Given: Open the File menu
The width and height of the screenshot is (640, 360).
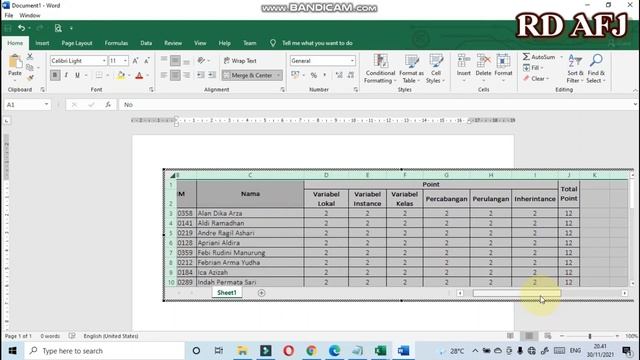Looking at the screenshot, I should pyautogui.click(x=9, y=16).
